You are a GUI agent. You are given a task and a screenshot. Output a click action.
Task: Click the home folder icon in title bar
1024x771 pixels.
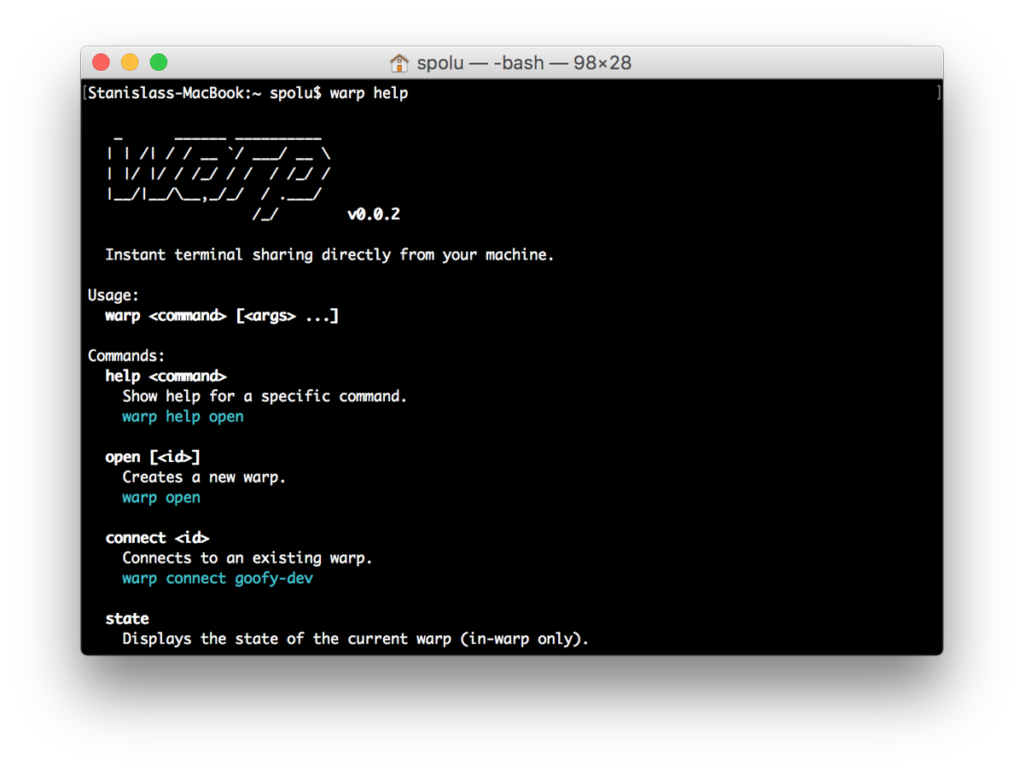pos(399,63)
